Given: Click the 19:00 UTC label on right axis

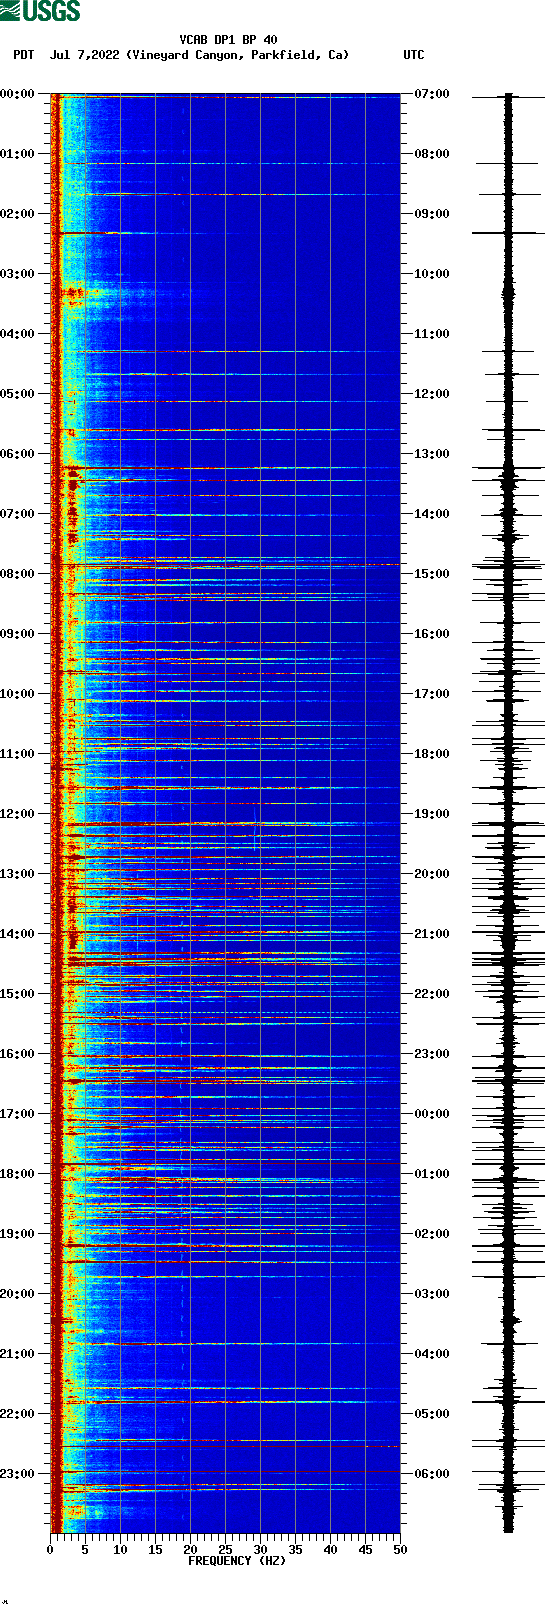Looking at the screenshot, I should 432,814.
